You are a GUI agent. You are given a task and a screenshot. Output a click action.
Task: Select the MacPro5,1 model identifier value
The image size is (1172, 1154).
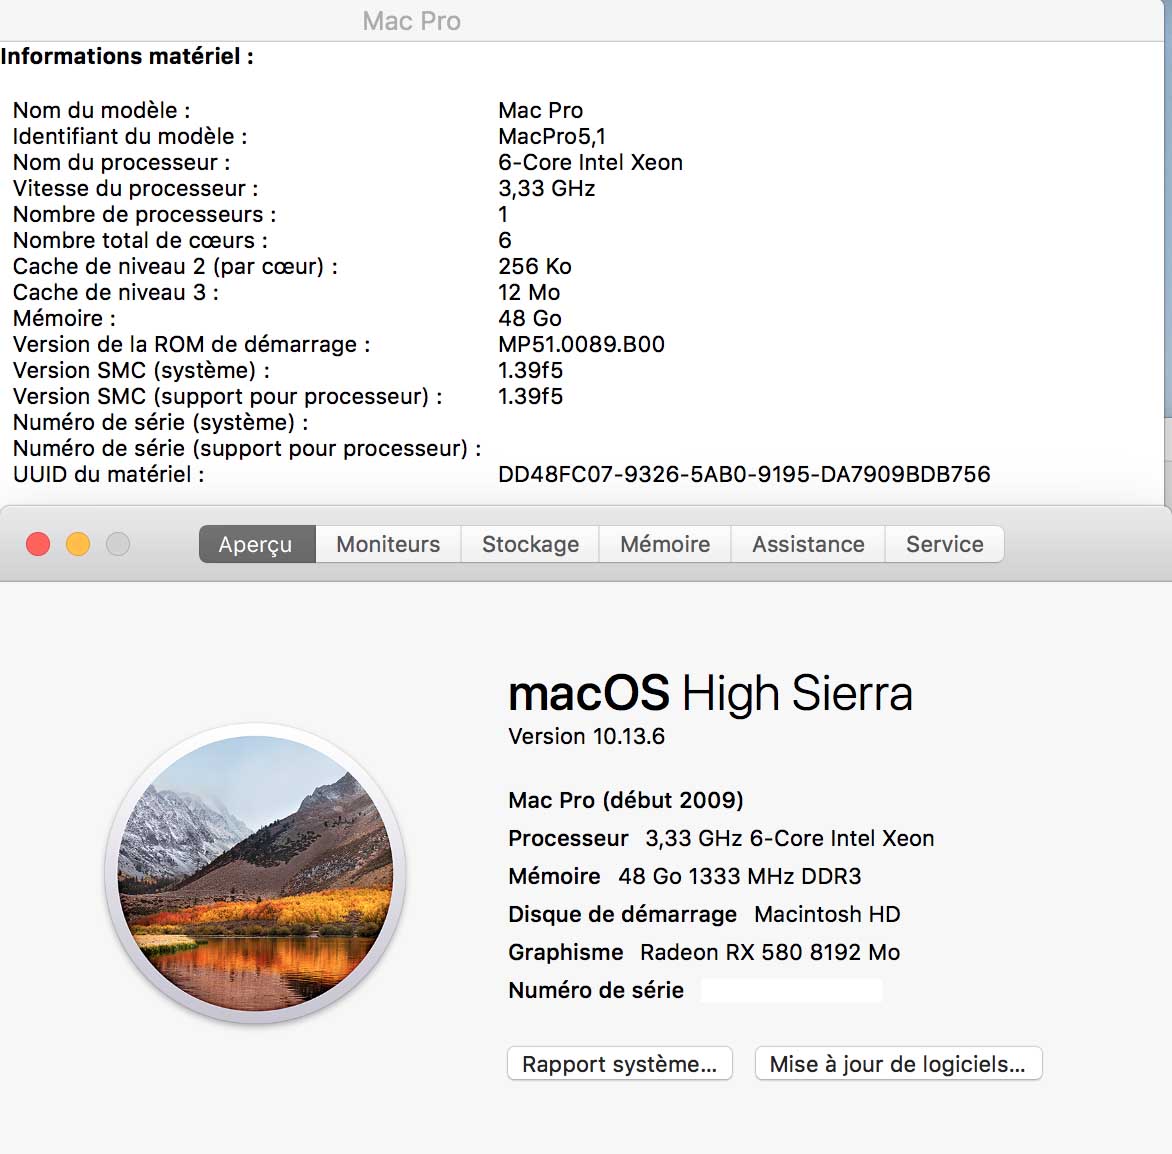point(552,136)
